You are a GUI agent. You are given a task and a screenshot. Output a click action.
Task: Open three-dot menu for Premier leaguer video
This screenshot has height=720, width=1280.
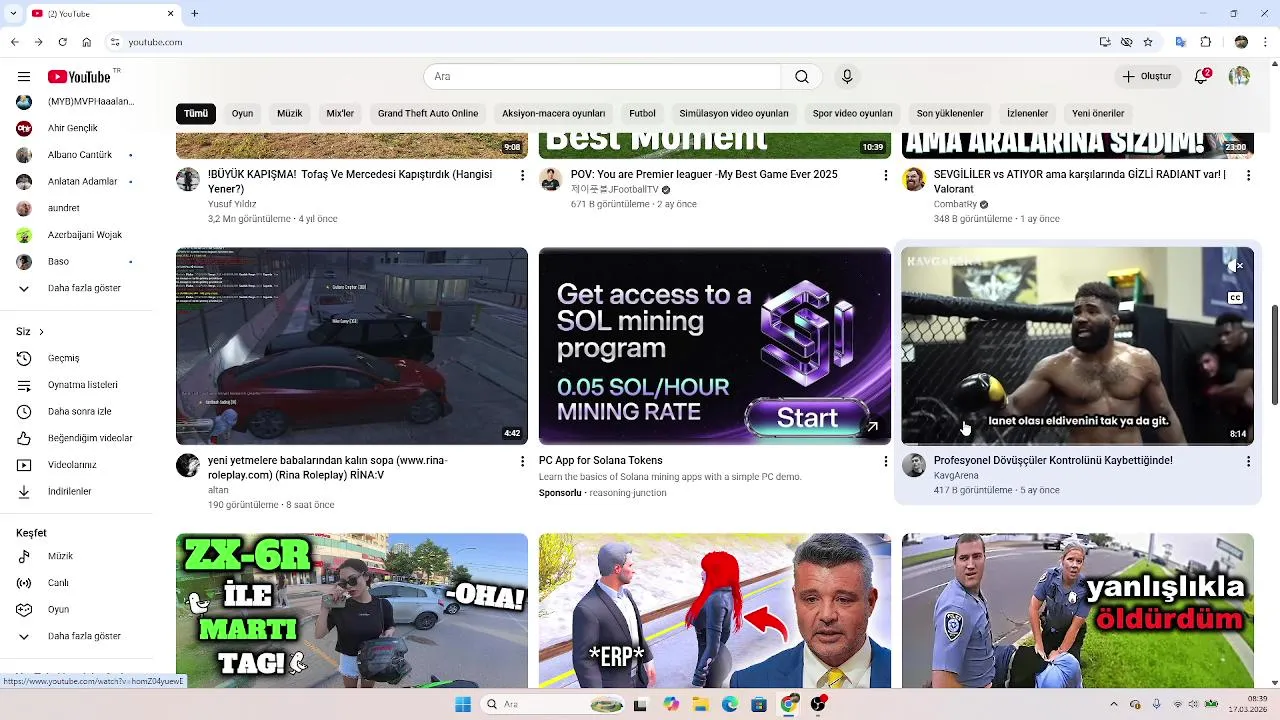pyautogui.click(x=885, y=175)
